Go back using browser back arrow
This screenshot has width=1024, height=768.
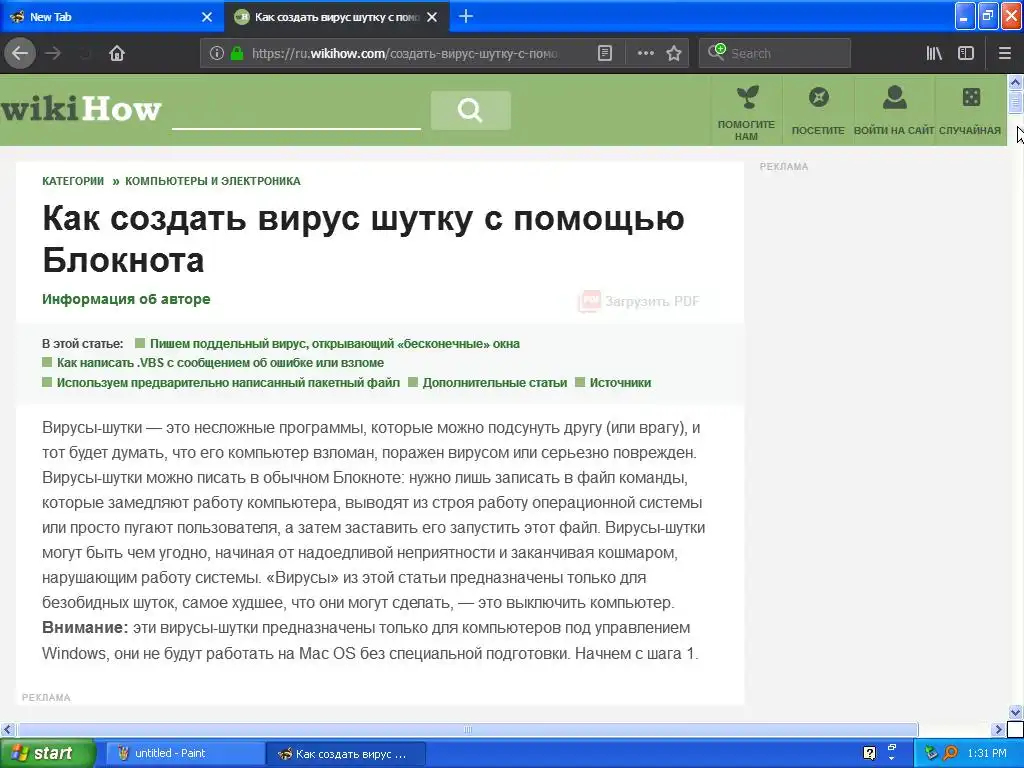[20, 53]
